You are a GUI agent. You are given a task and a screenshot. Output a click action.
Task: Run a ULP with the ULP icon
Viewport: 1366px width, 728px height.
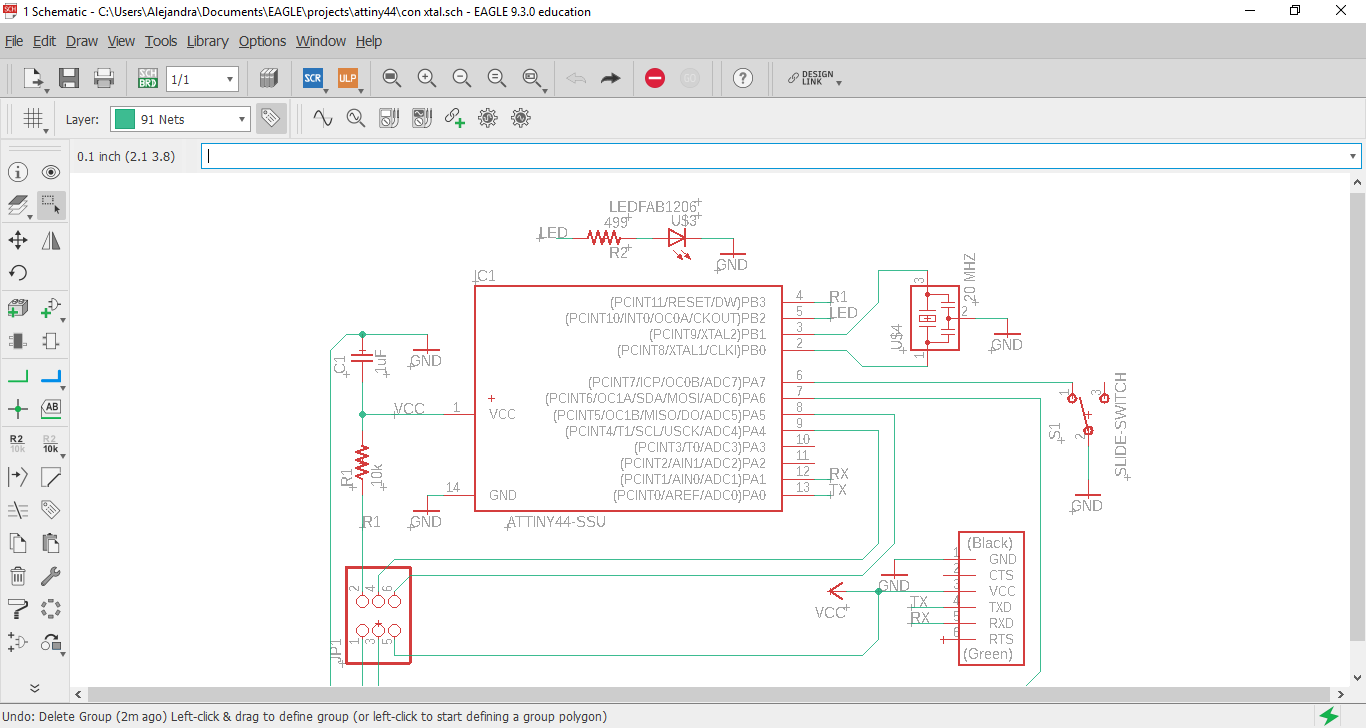(348, 78)
